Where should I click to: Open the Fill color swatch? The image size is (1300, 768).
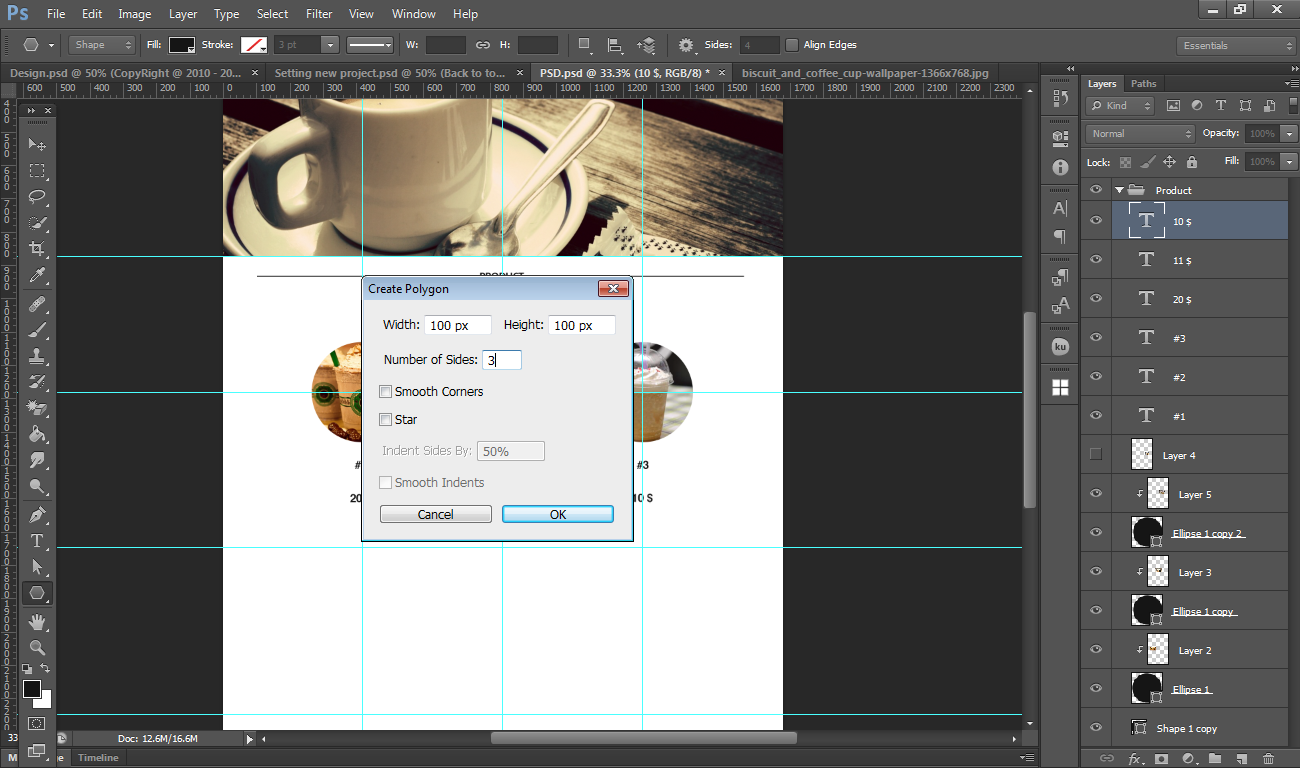182,45
